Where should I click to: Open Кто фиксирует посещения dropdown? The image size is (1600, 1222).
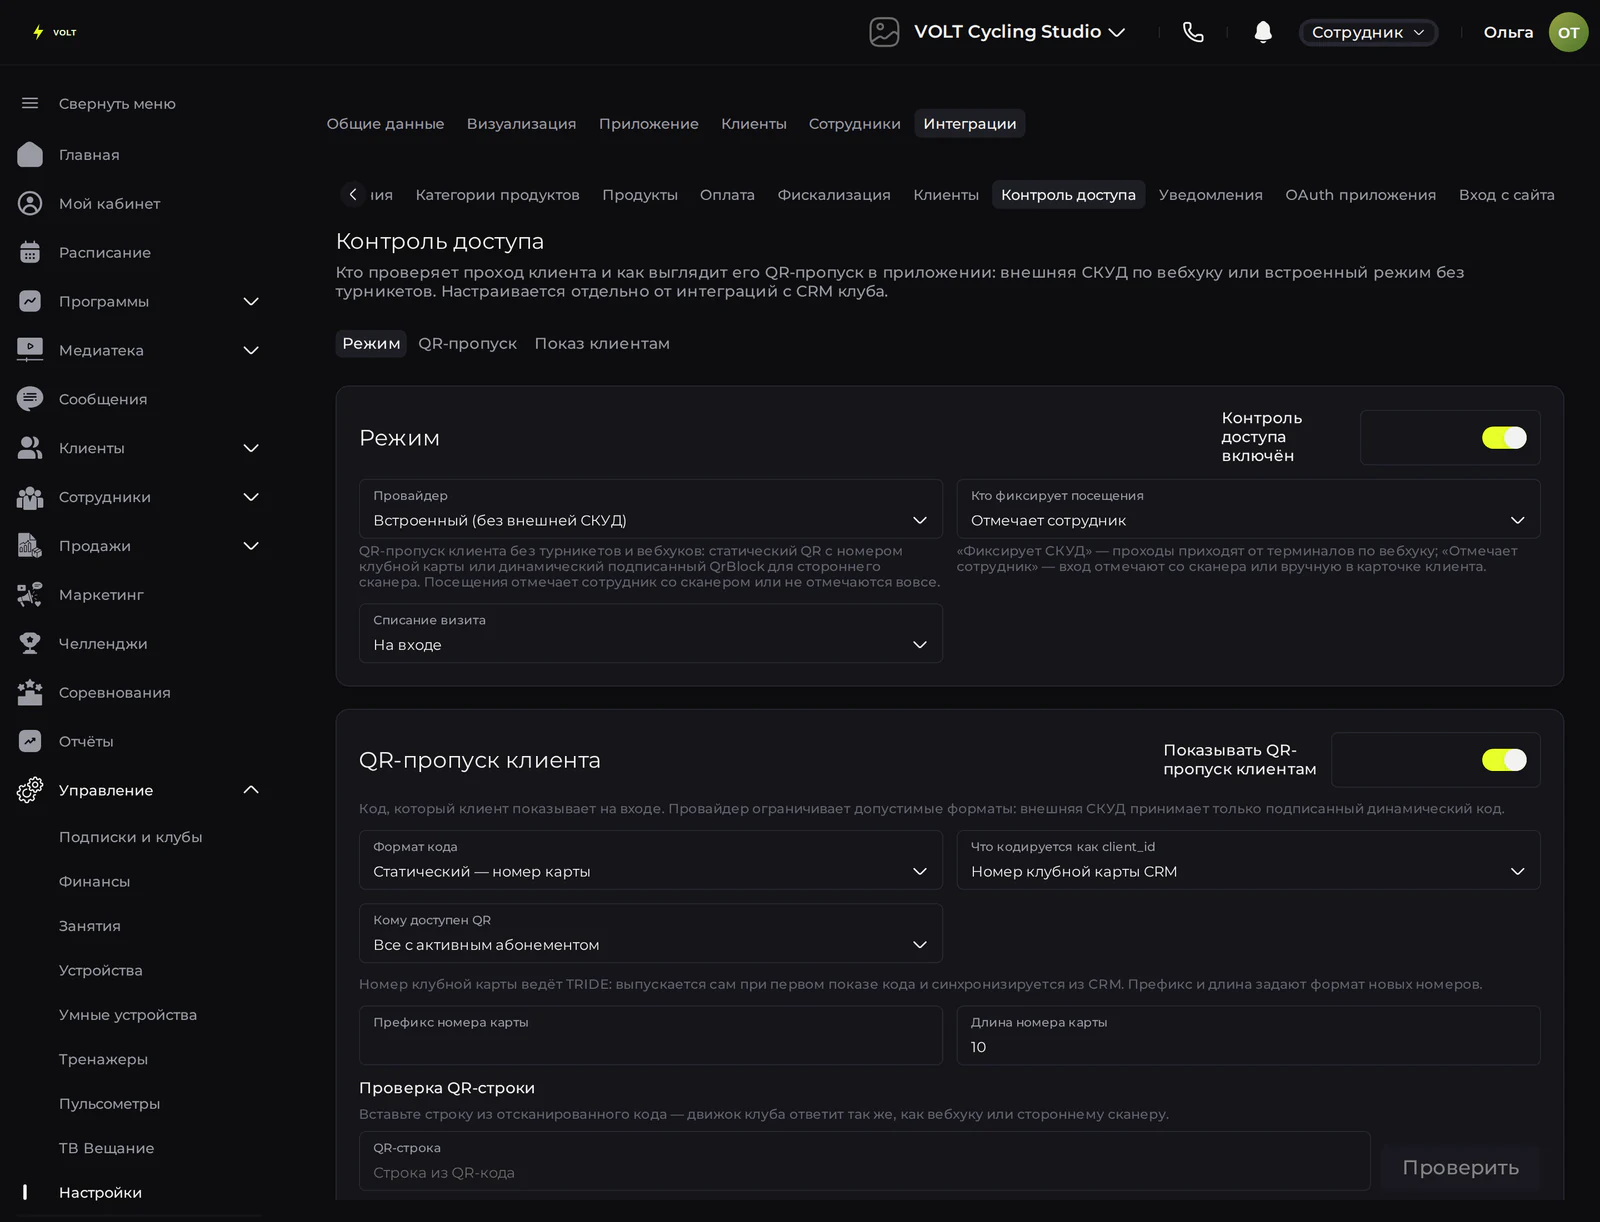1248,509
